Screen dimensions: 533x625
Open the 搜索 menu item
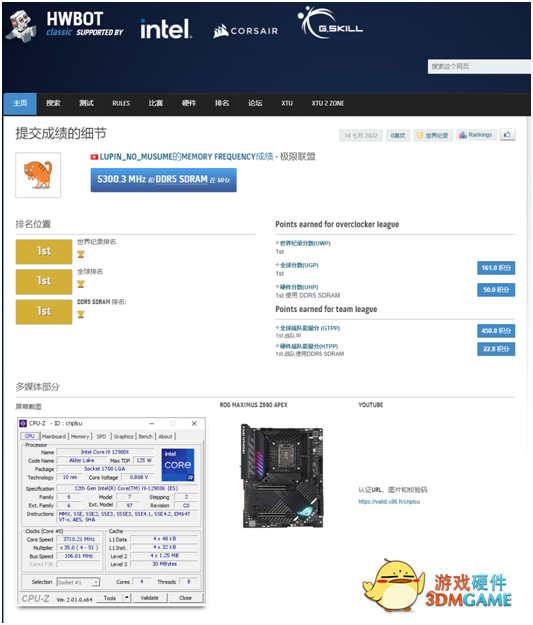[53, 104]
